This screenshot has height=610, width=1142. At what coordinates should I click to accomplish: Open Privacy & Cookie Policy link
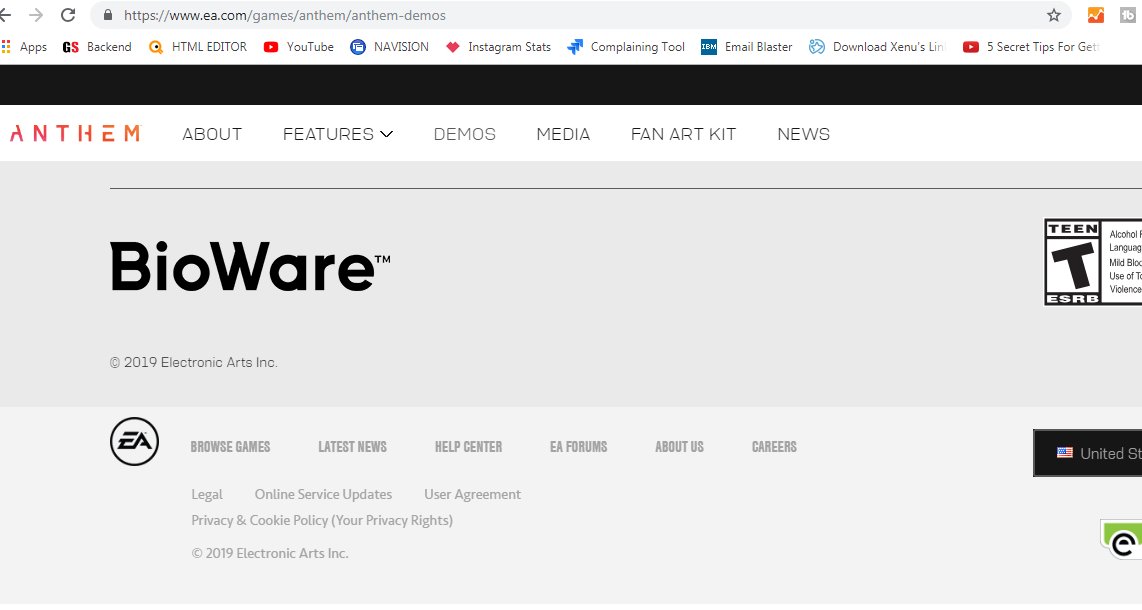(x=322, y=520)
